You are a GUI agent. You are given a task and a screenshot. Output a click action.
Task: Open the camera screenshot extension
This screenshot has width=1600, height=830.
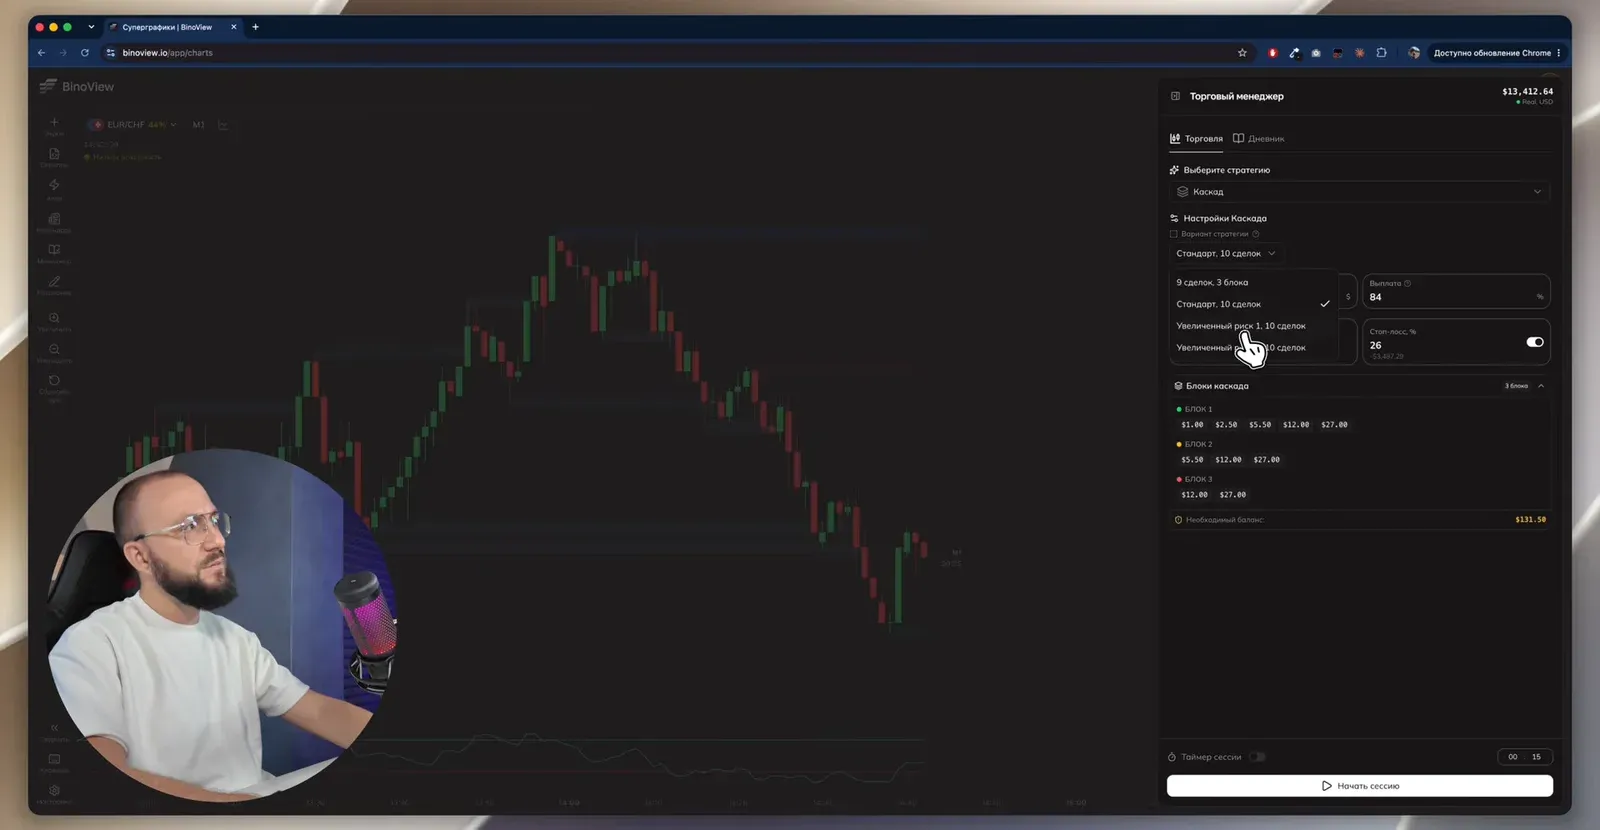click(x=1316, y=53)
